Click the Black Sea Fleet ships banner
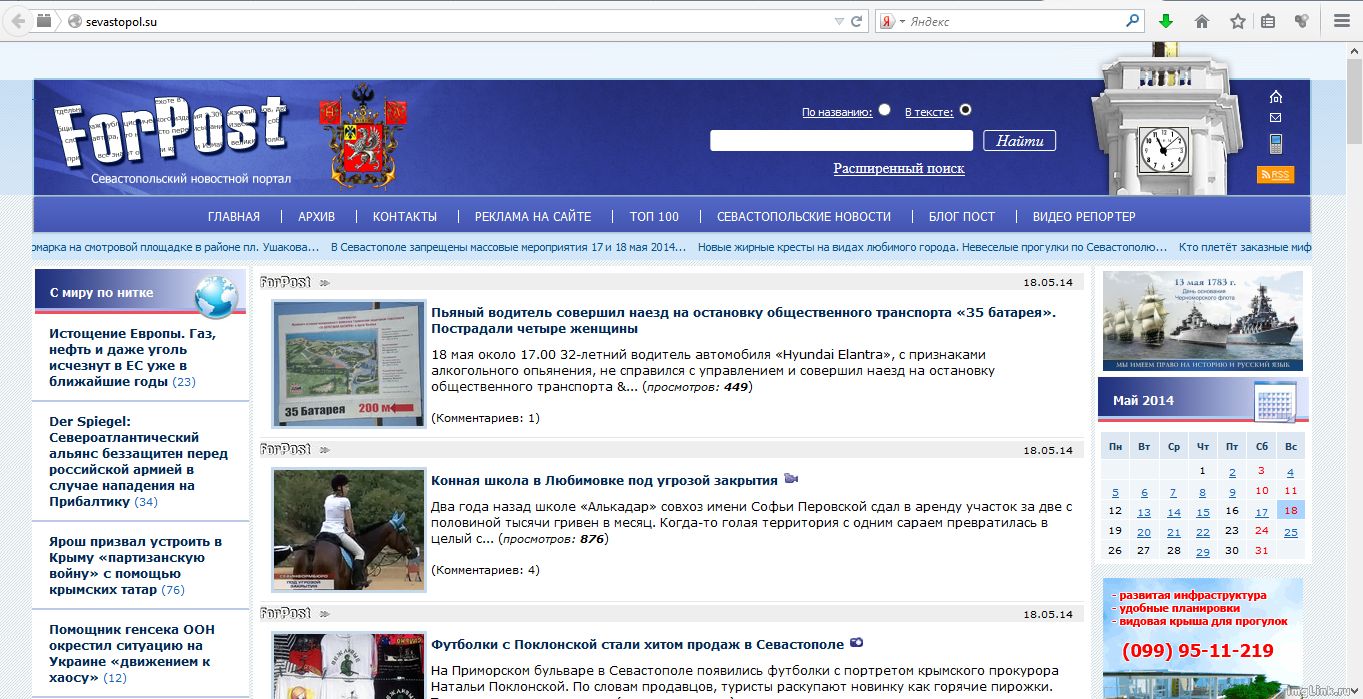Screen dimensions: 1363x699 coord(1203,321)
